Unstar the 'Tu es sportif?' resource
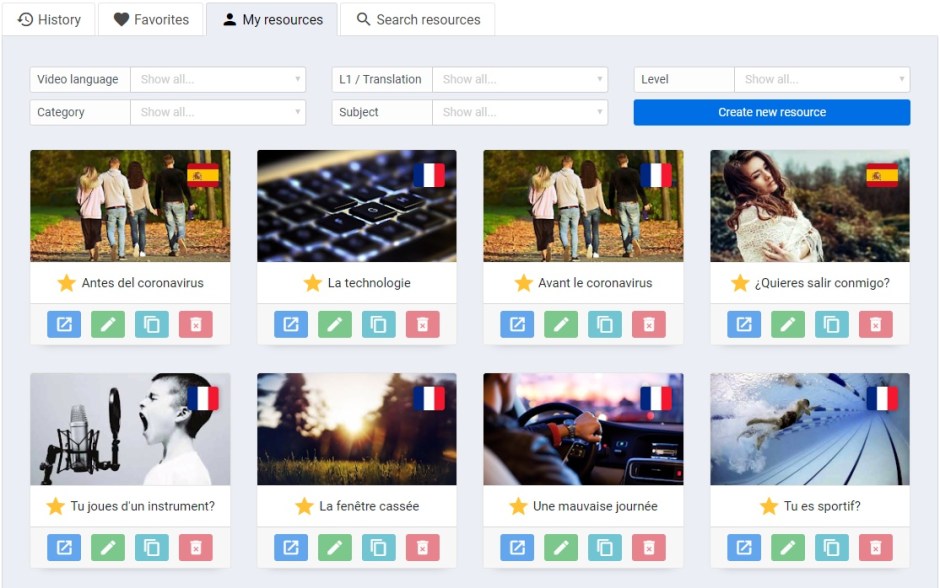 tap(769, 506)
